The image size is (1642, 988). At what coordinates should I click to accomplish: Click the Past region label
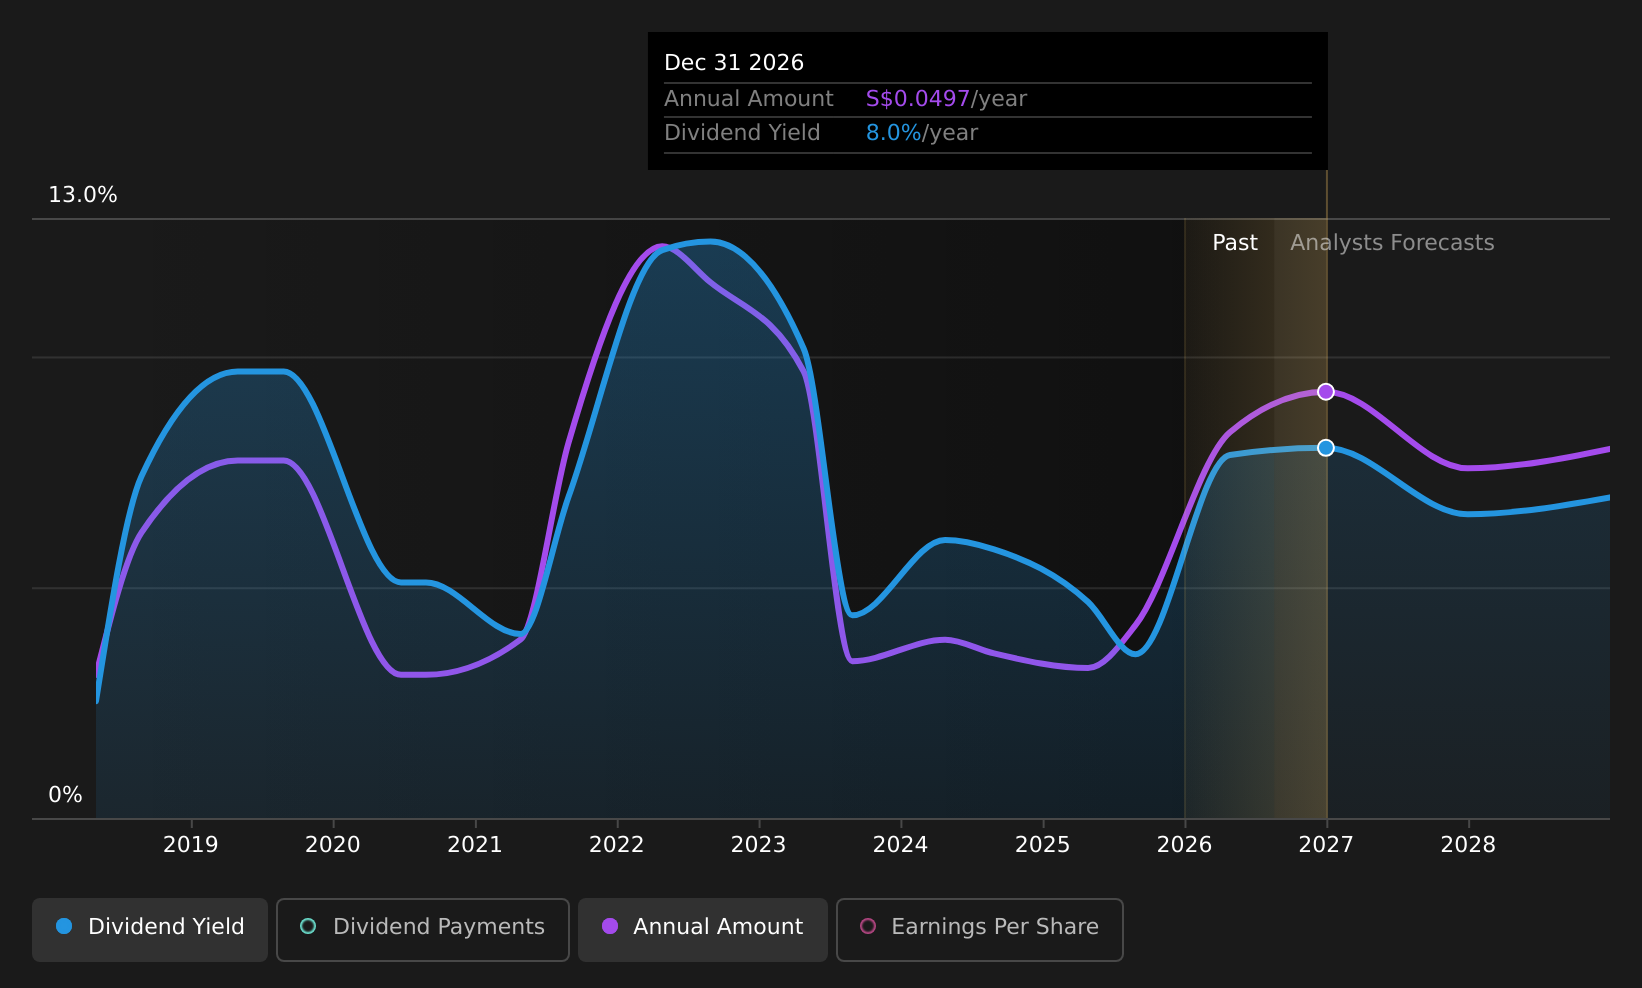point(1235,243)
